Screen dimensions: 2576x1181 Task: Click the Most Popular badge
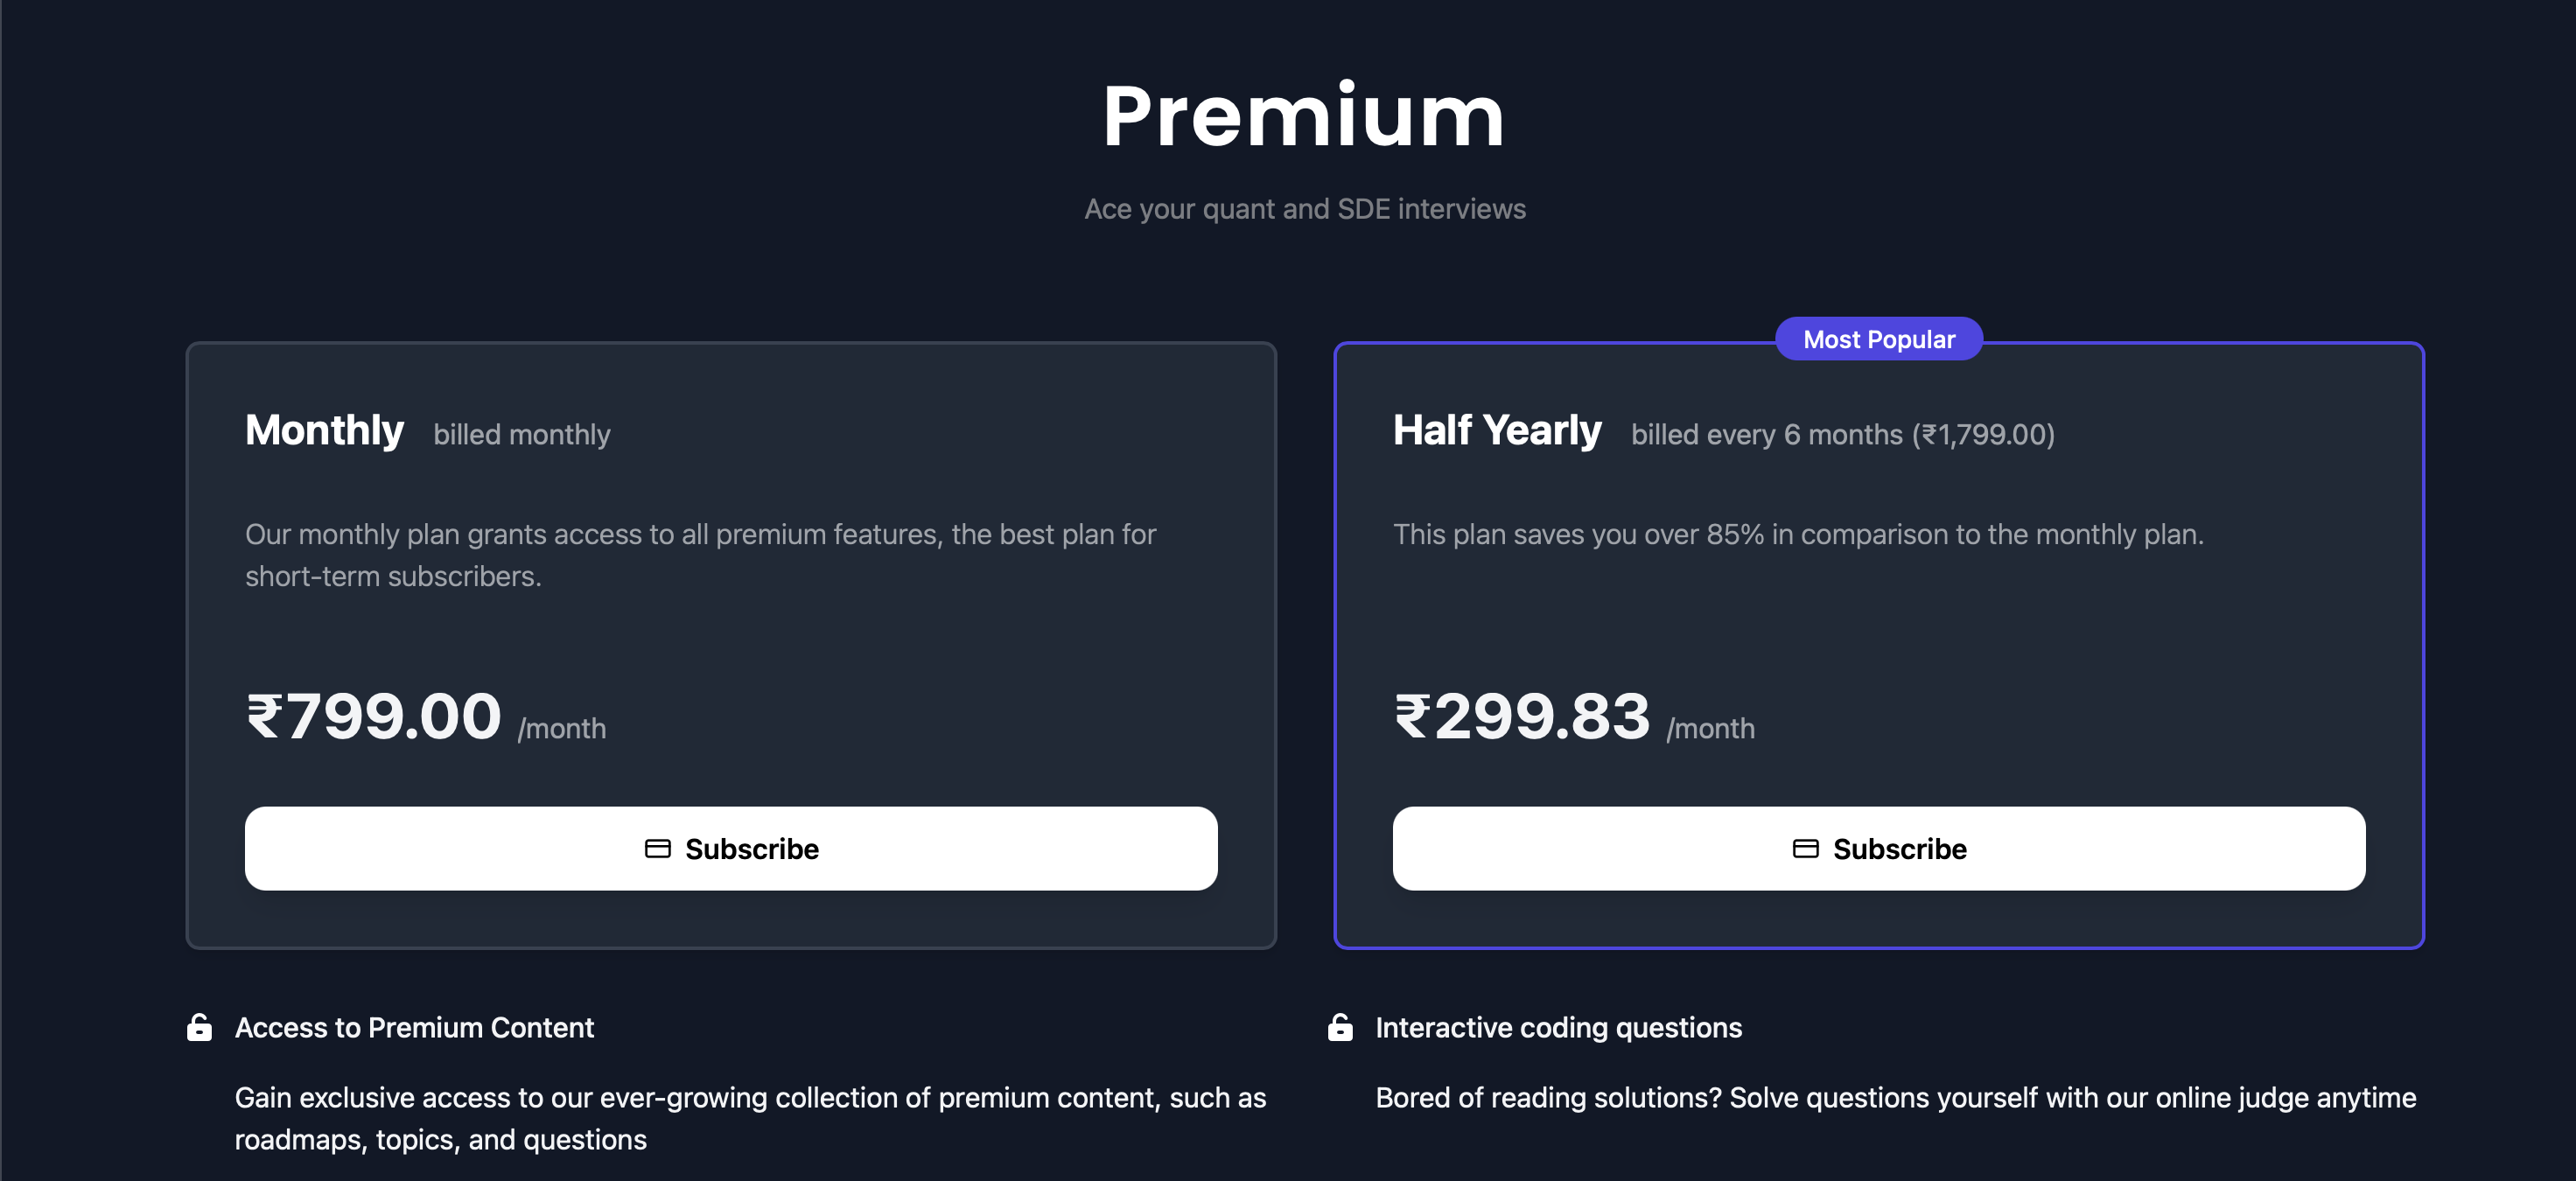(x=1878, y=339)
